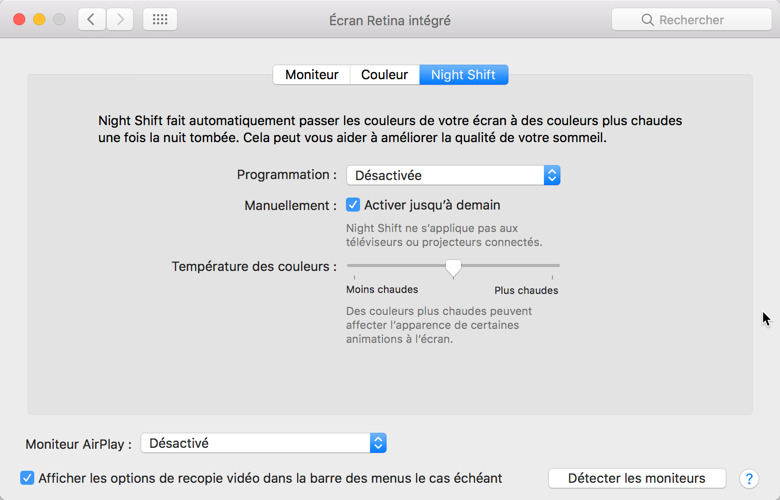
Task: Click the Programmation popup blue arrows
Action: coord(552,175)
